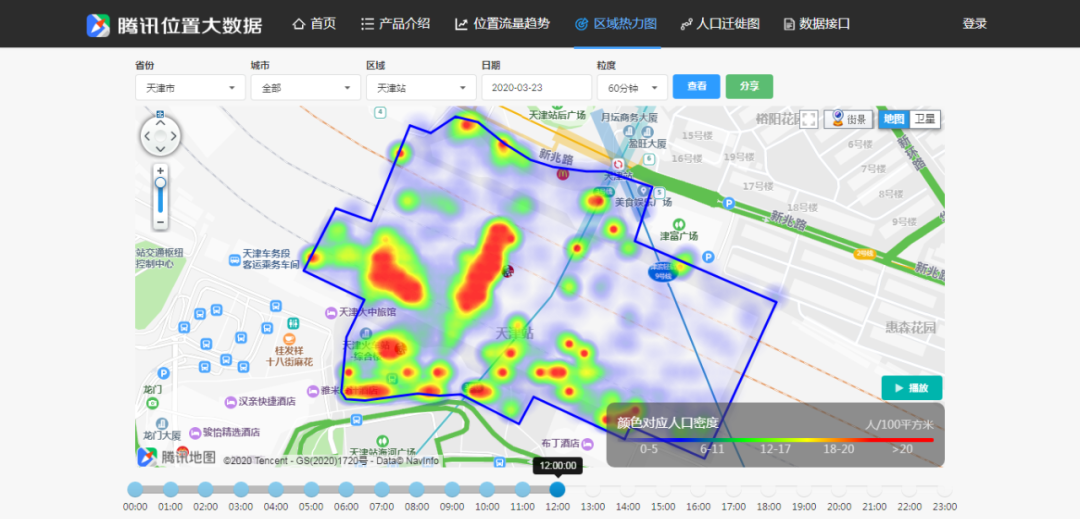Pan the map down arrow
Image resolution: width=1080 pixels, height=519 pixels.
coord(160,149)
